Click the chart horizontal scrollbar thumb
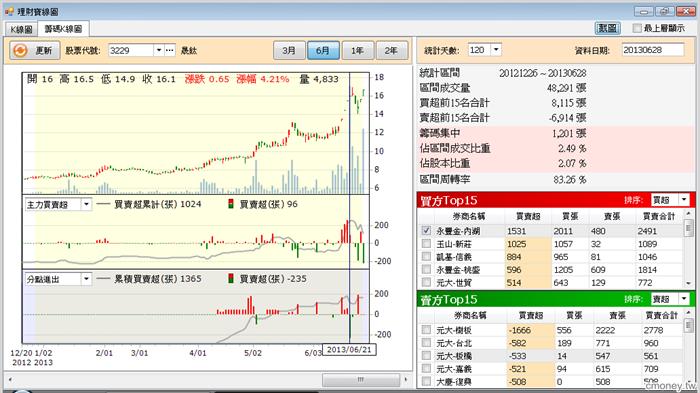This screenshot has width=700, height=393. click(x=361, y=380)
